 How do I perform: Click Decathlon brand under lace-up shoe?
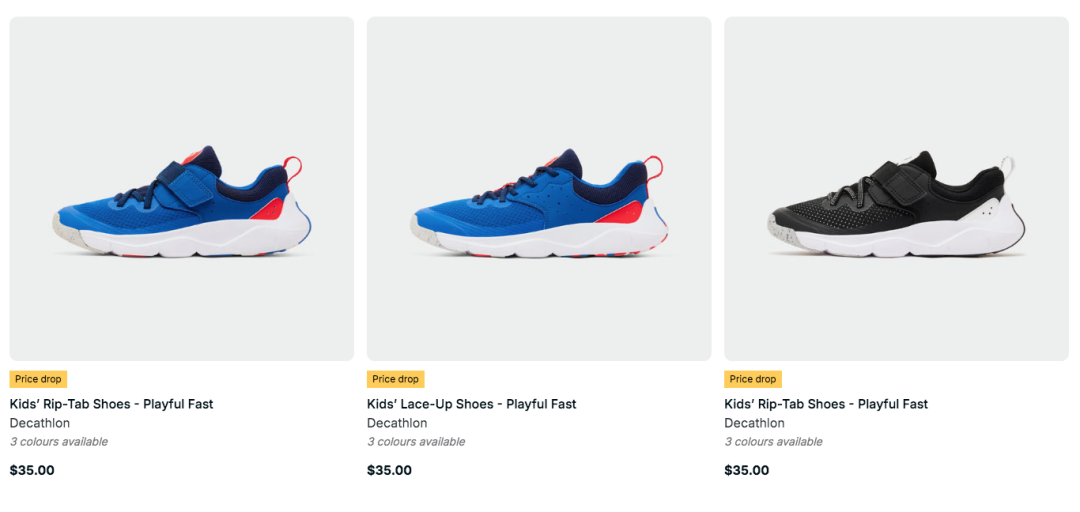tap(397, 423)
